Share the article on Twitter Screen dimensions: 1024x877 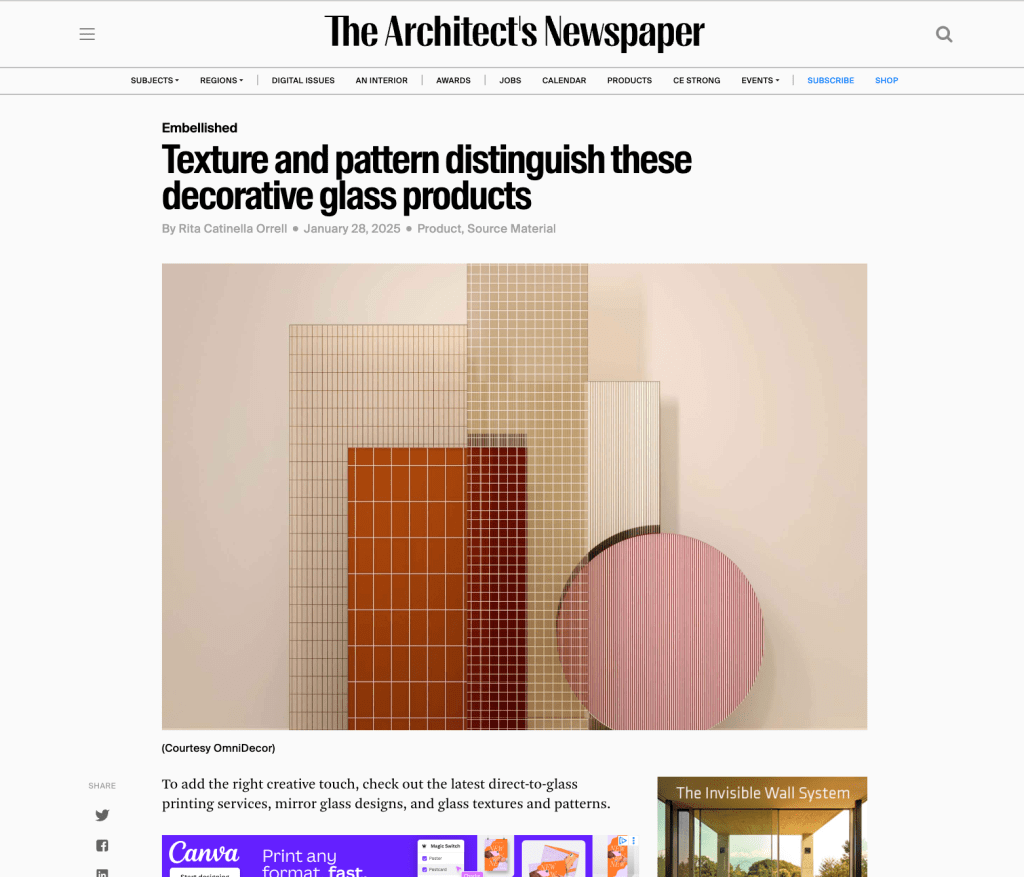pyautogui.click(x=102, y=815)
